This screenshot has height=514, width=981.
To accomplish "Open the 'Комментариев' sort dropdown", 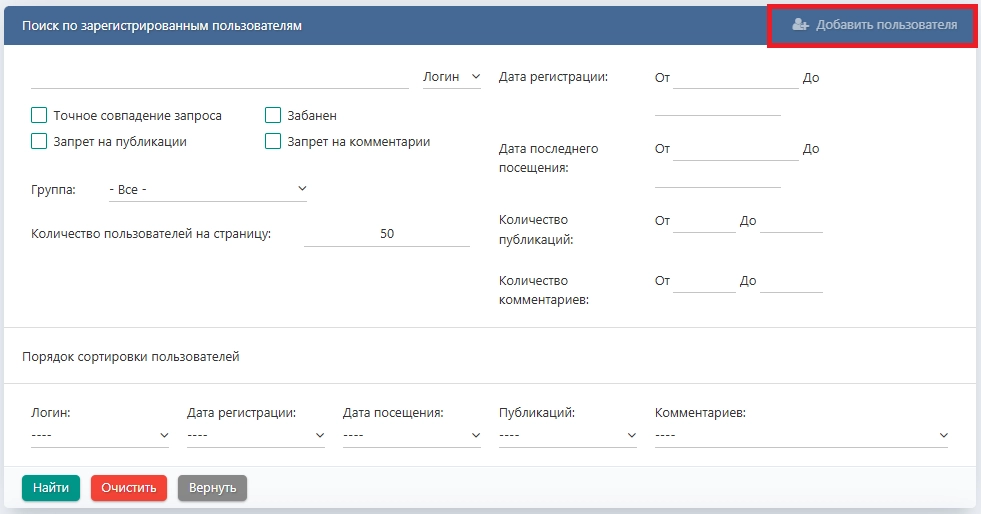I will click(x=801, y=435).
